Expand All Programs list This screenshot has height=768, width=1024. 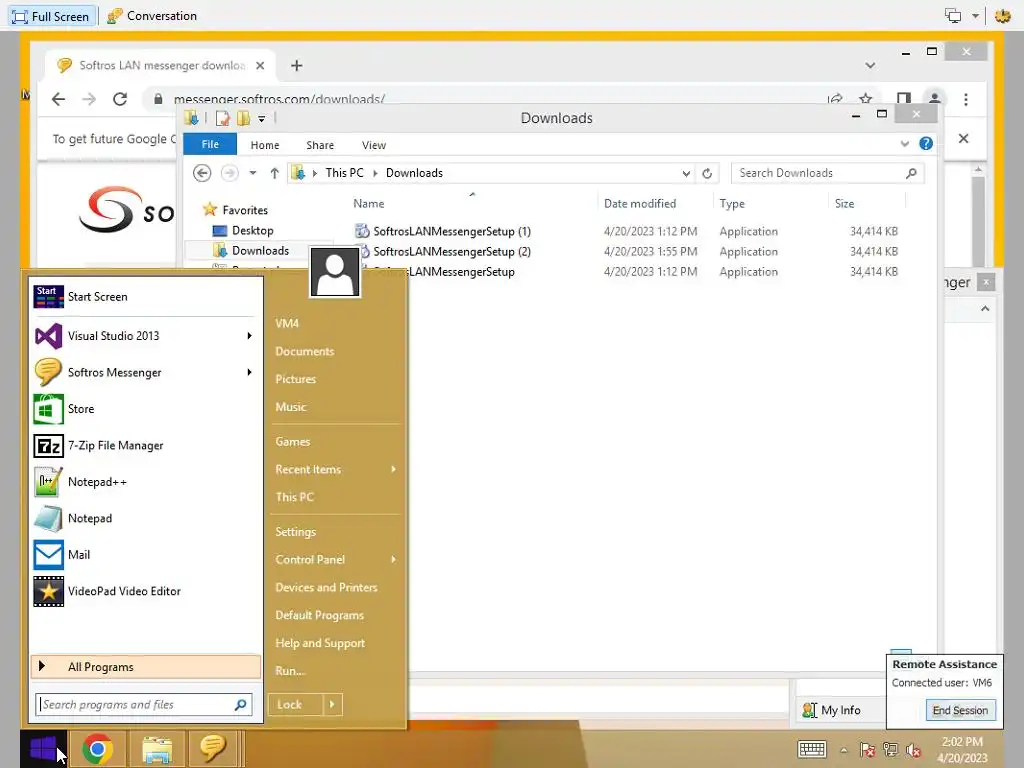click(146, 667)
